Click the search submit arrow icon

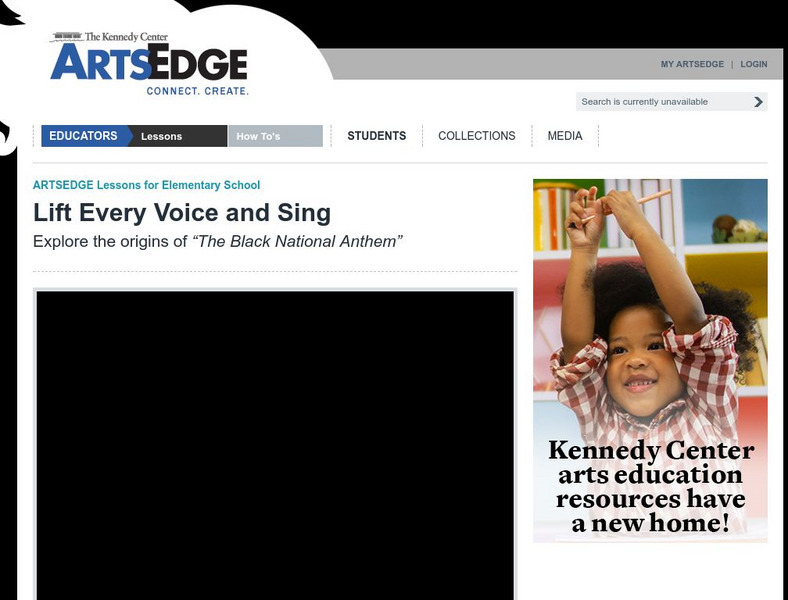[x=758, y=102]
